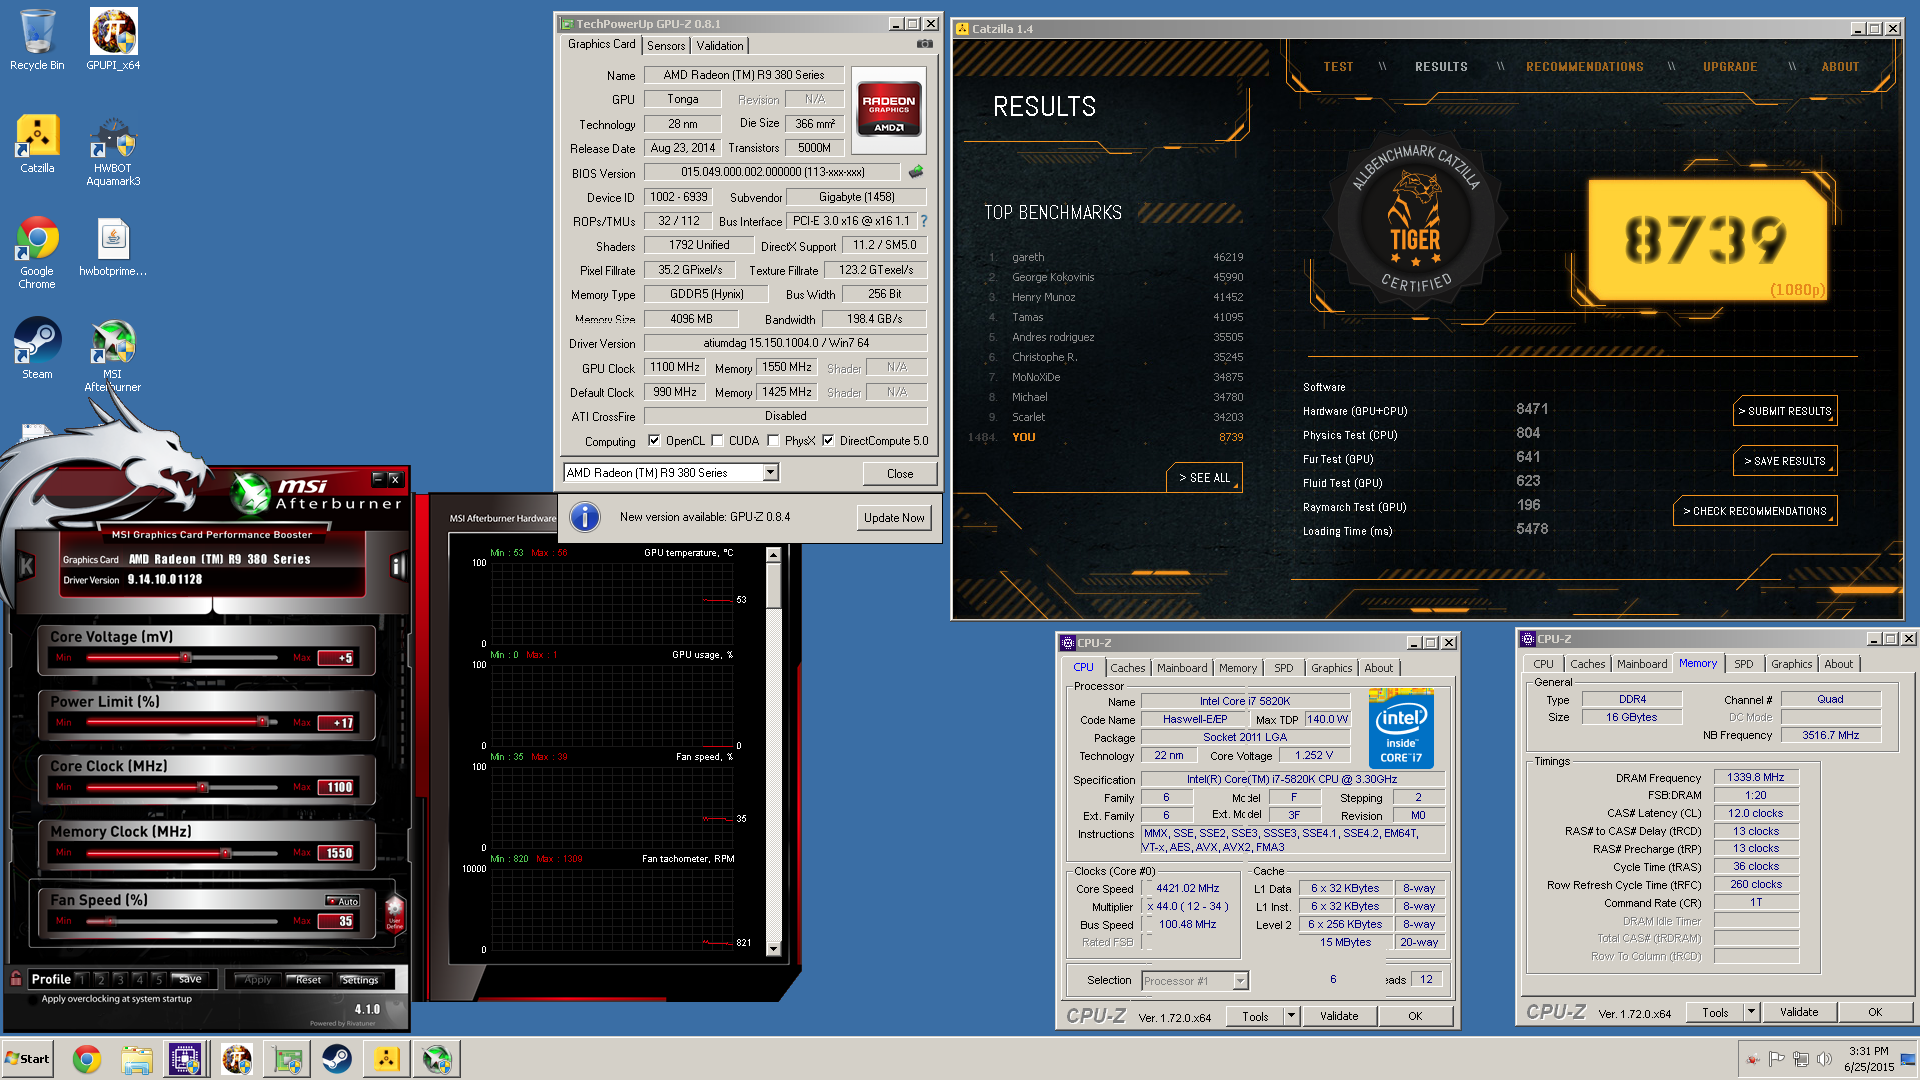Click CHECK RECOMMENDATIONS in Catzilla
Image resolution: width=1920 pixels, height=1080 pixels.
pyautogui.click(x=1754, y=511)
